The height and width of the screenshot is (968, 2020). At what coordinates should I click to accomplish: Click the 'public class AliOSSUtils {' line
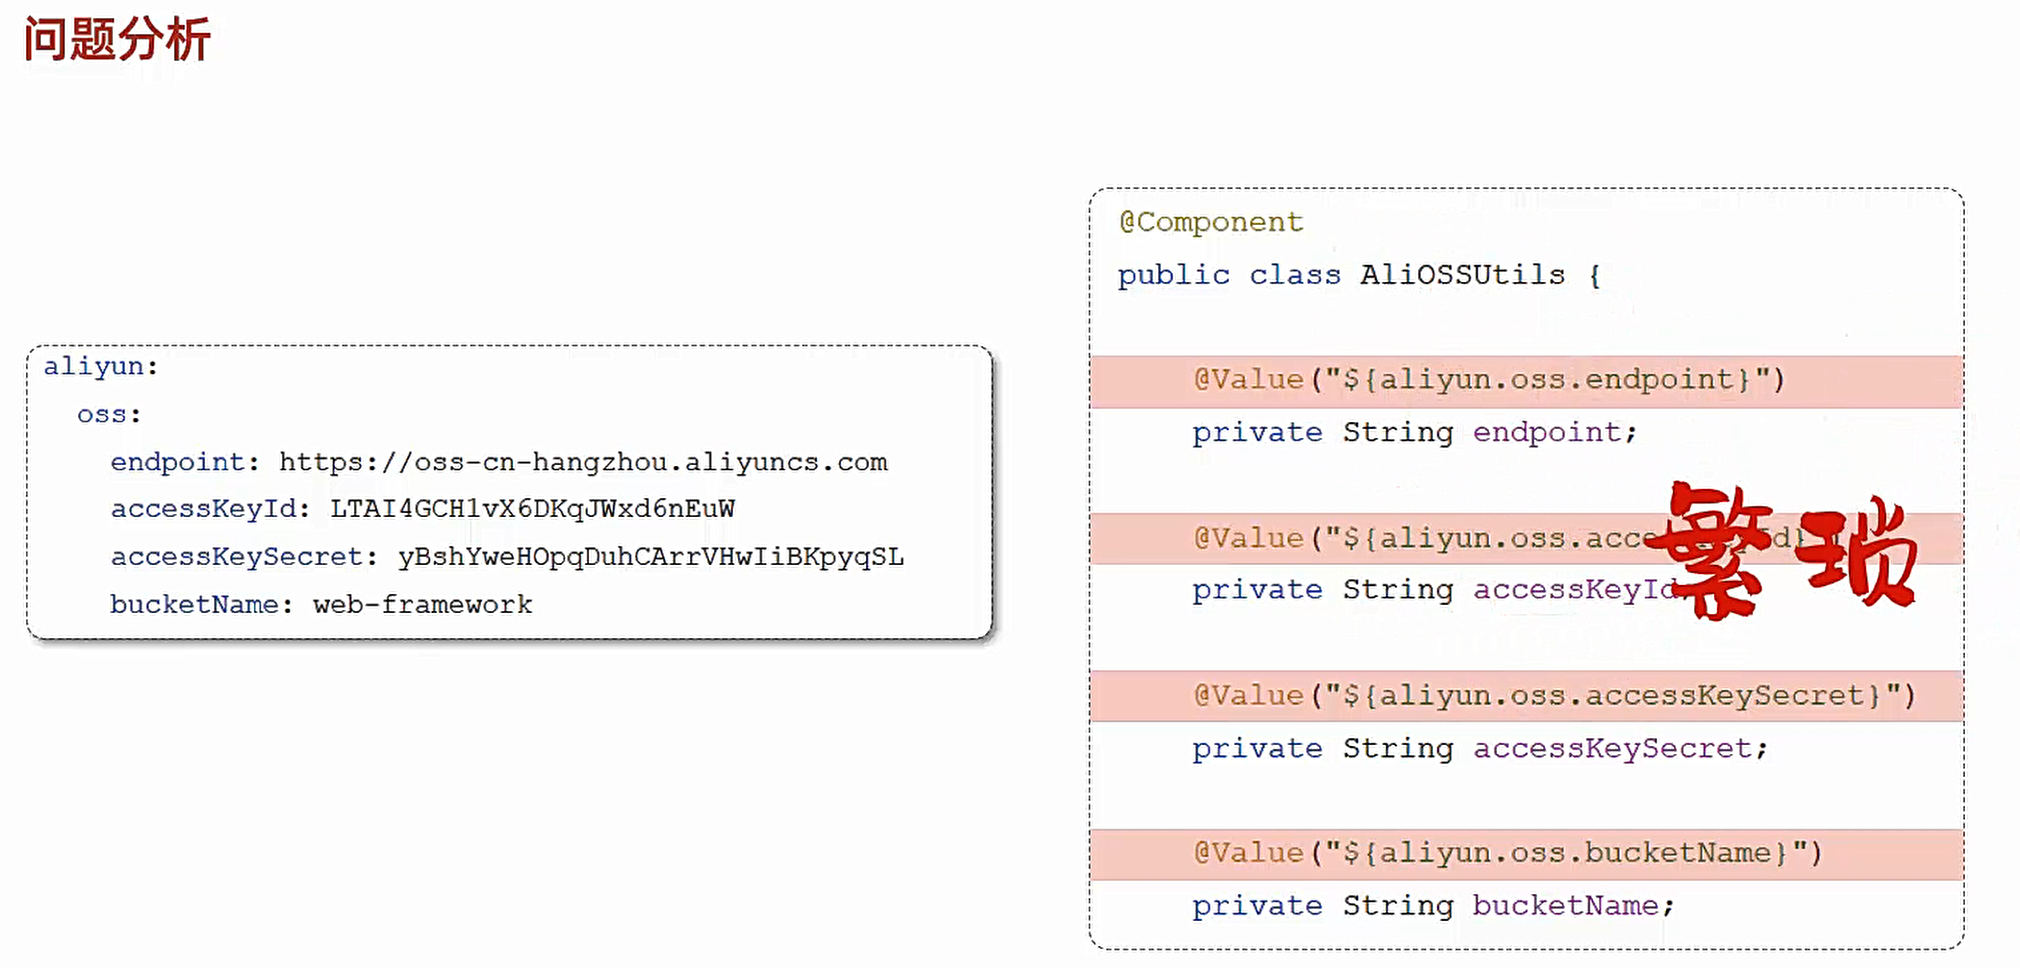pos(1360,275)
